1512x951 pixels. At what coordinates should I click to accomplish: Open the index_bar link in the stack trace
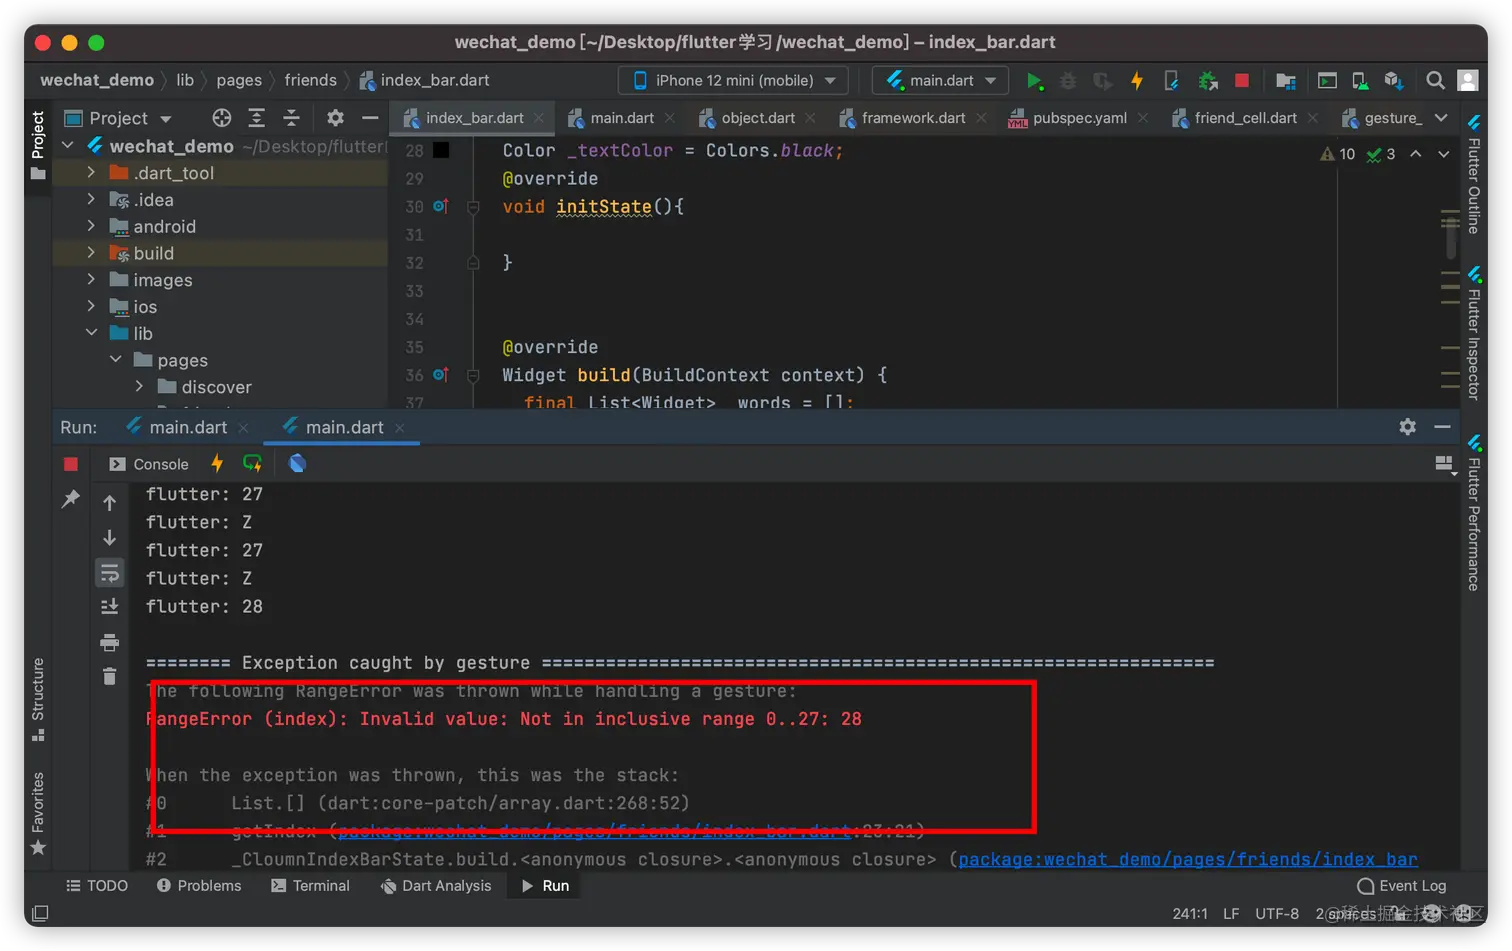click(1187, 859)
